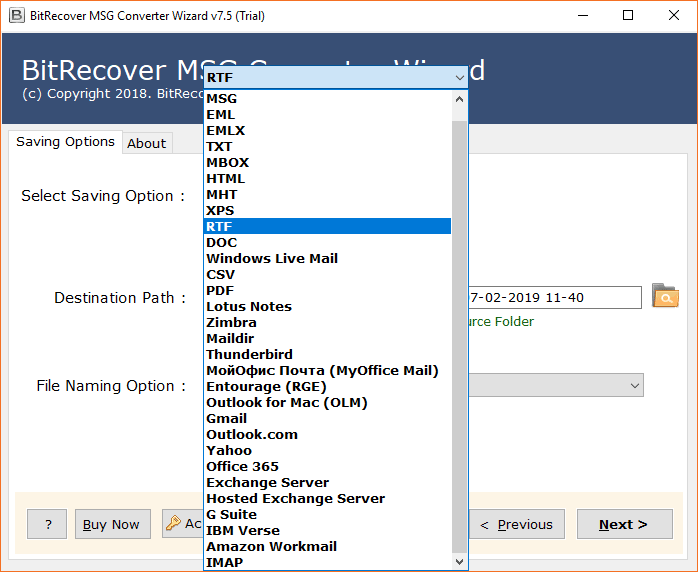Pick Zimbra from the list
Viewport: 698px width, 572px height.
click(327, 323)
